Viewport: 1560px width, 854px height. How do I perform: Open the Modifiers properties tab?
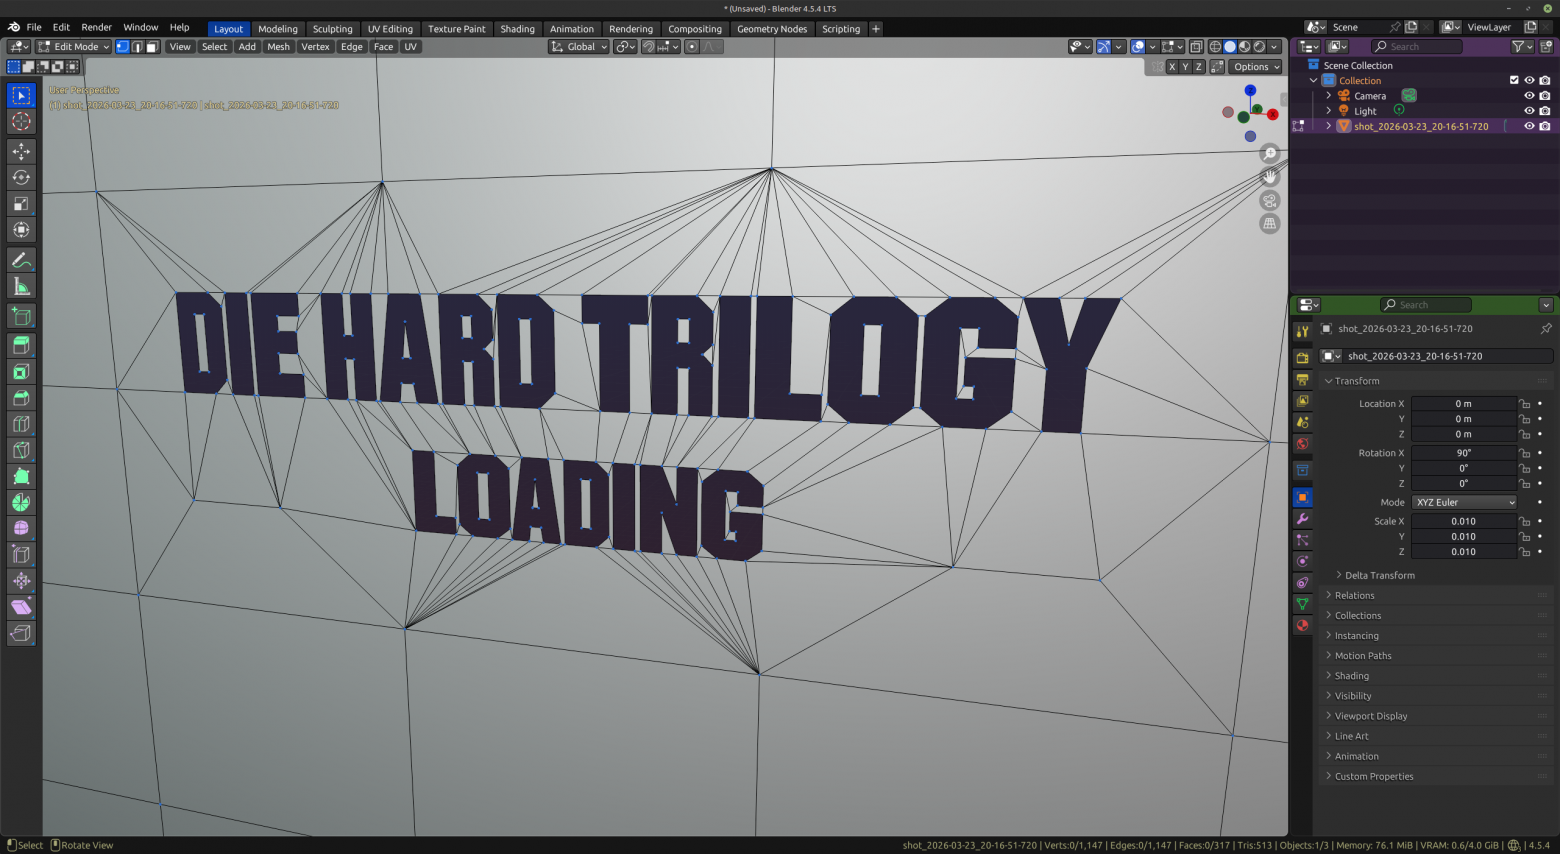tap(1302, 519)
